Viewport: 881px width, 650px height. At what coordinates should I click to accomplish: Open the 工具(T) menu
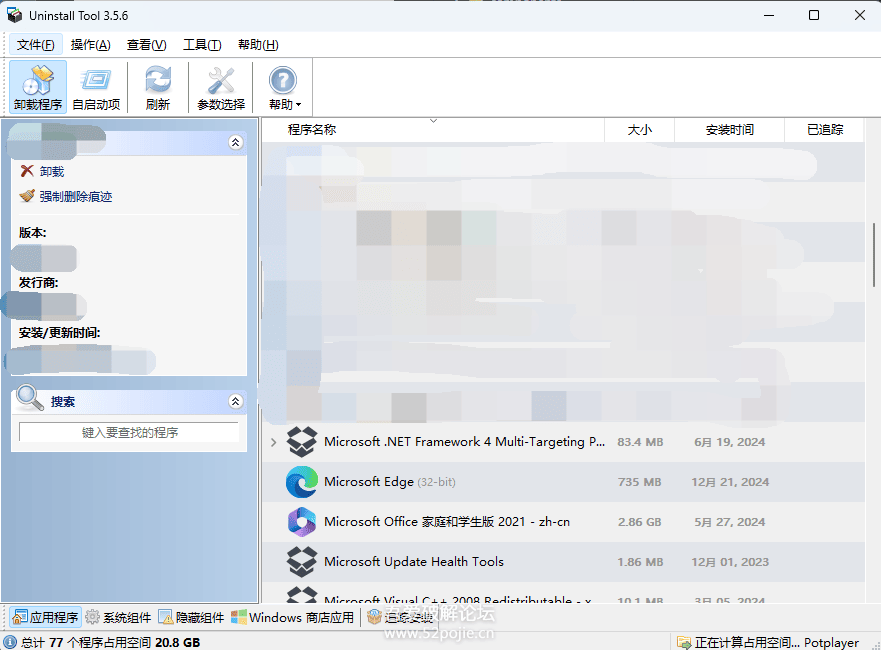click(202, 45)
